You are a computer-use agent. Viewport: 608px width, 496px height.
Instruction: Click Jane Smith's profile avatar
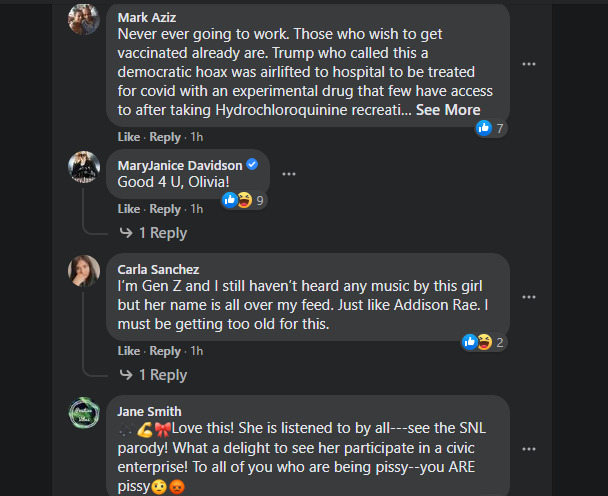[83, 413]
